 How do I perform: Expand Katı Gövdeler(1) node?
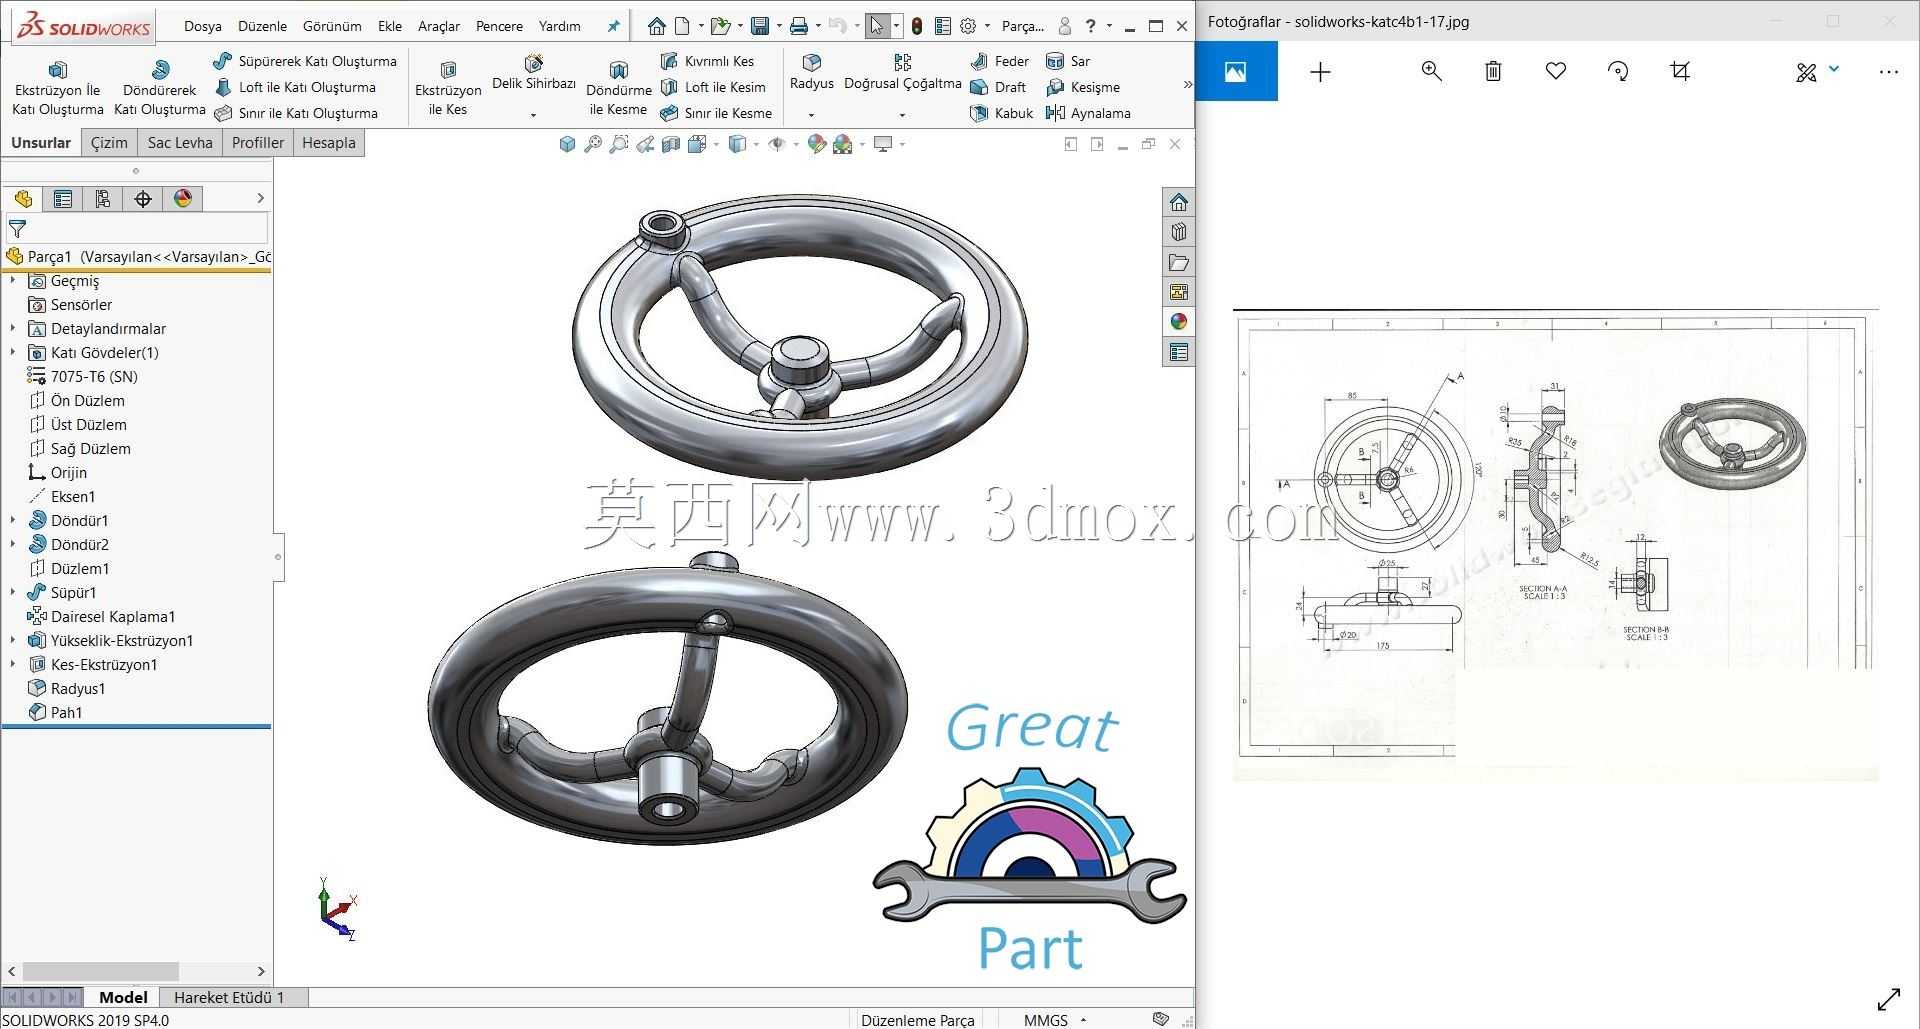point(13,353)
